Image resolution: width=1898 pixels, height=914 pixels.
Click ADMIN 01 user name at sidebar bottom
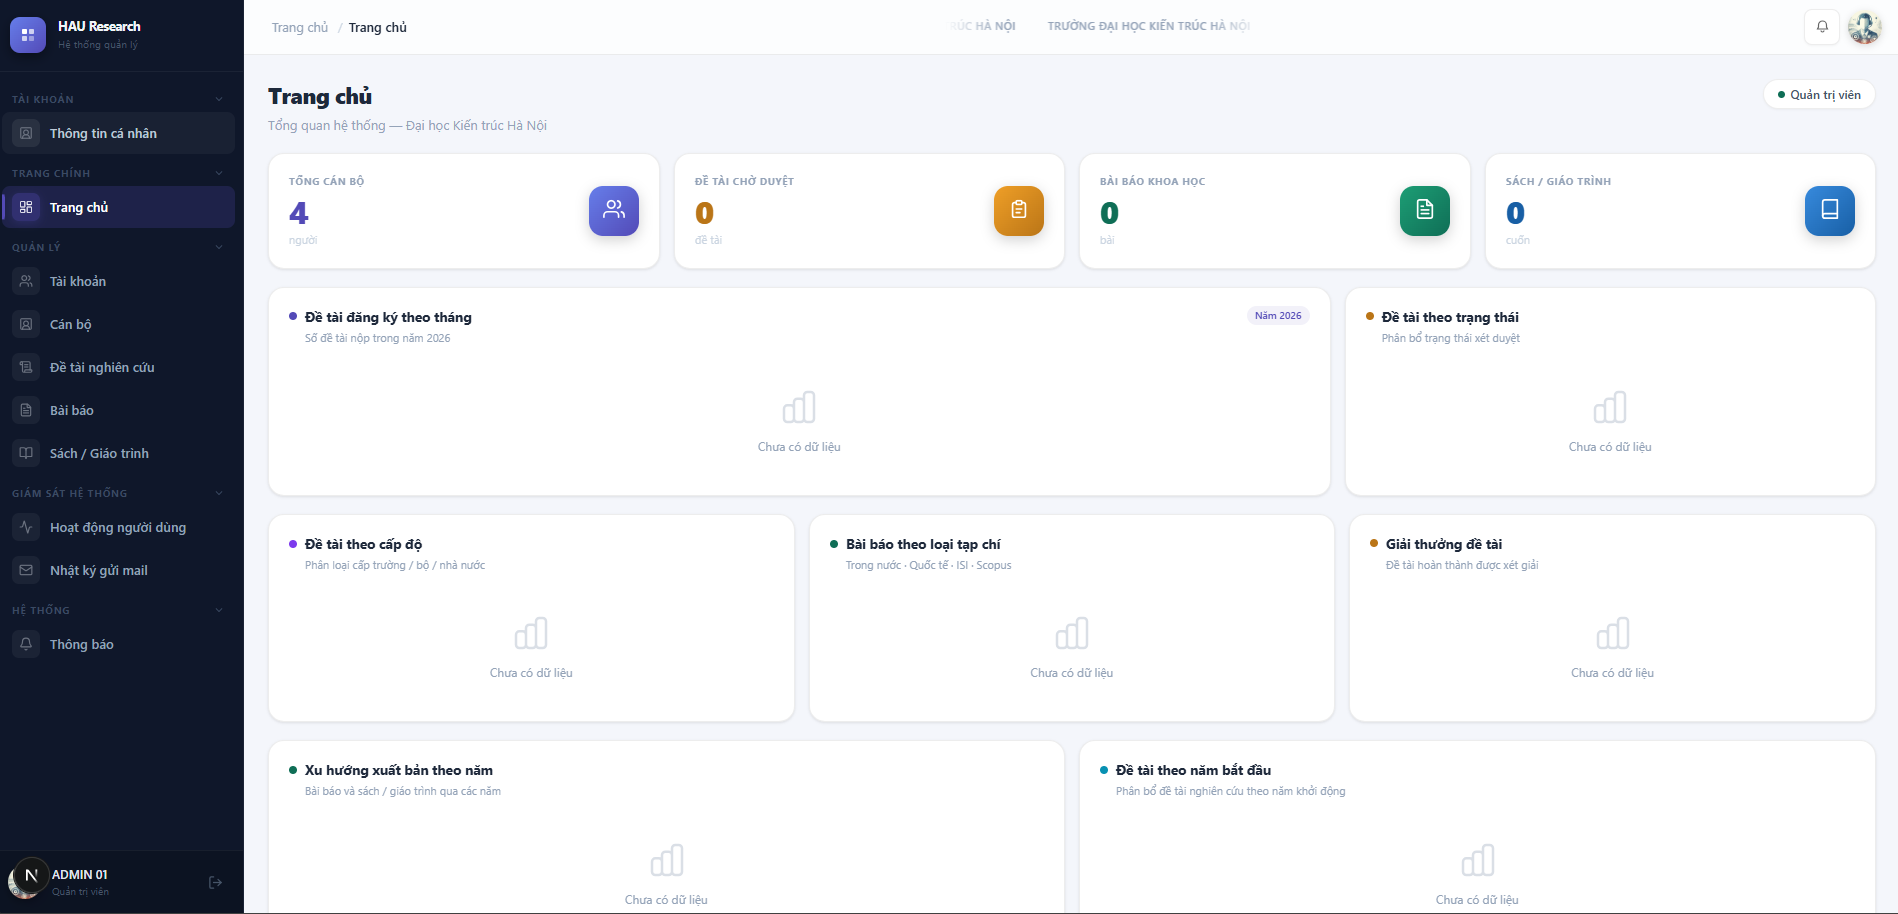coord(80,874)
